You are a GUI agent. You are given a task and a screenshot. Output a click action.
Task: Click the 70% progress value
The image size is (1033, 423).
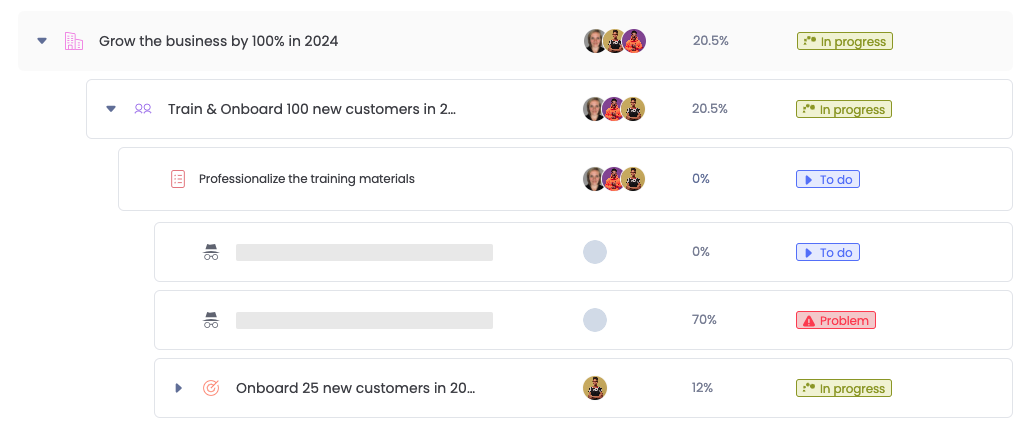pyautogui.click(x=704, y=320)
